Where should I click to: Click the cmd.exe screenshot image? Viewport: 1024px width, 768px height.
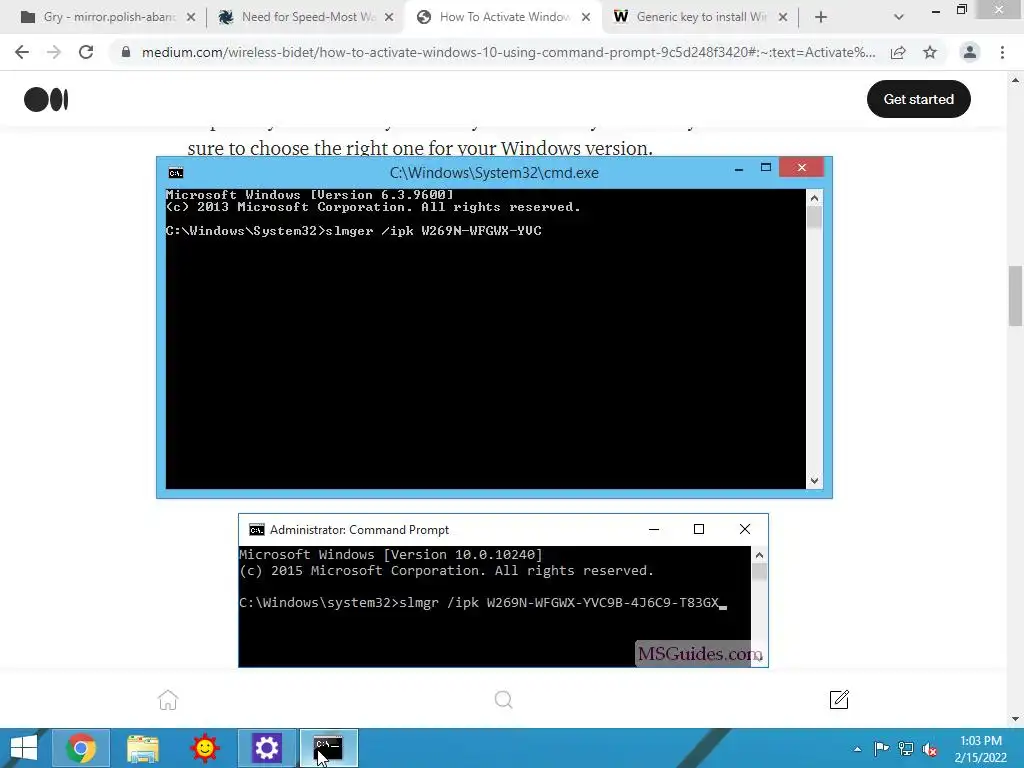[494, 327]
